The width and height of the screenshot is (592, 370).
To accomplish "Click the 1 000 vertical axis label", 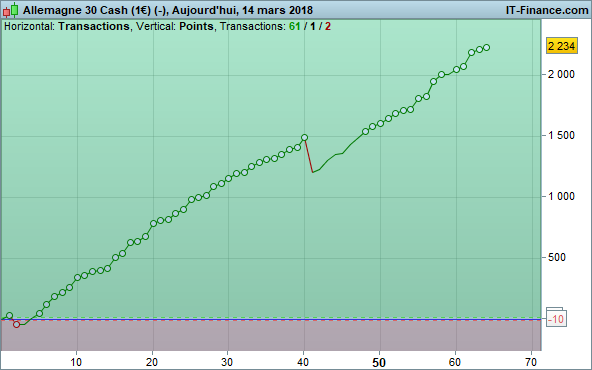I will coord(561,196).
